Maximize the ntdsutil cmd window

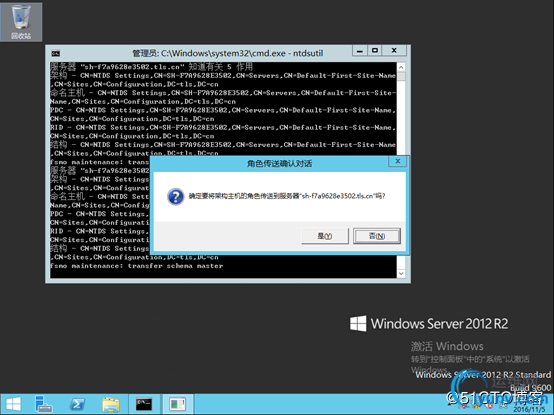pos(375,51)
